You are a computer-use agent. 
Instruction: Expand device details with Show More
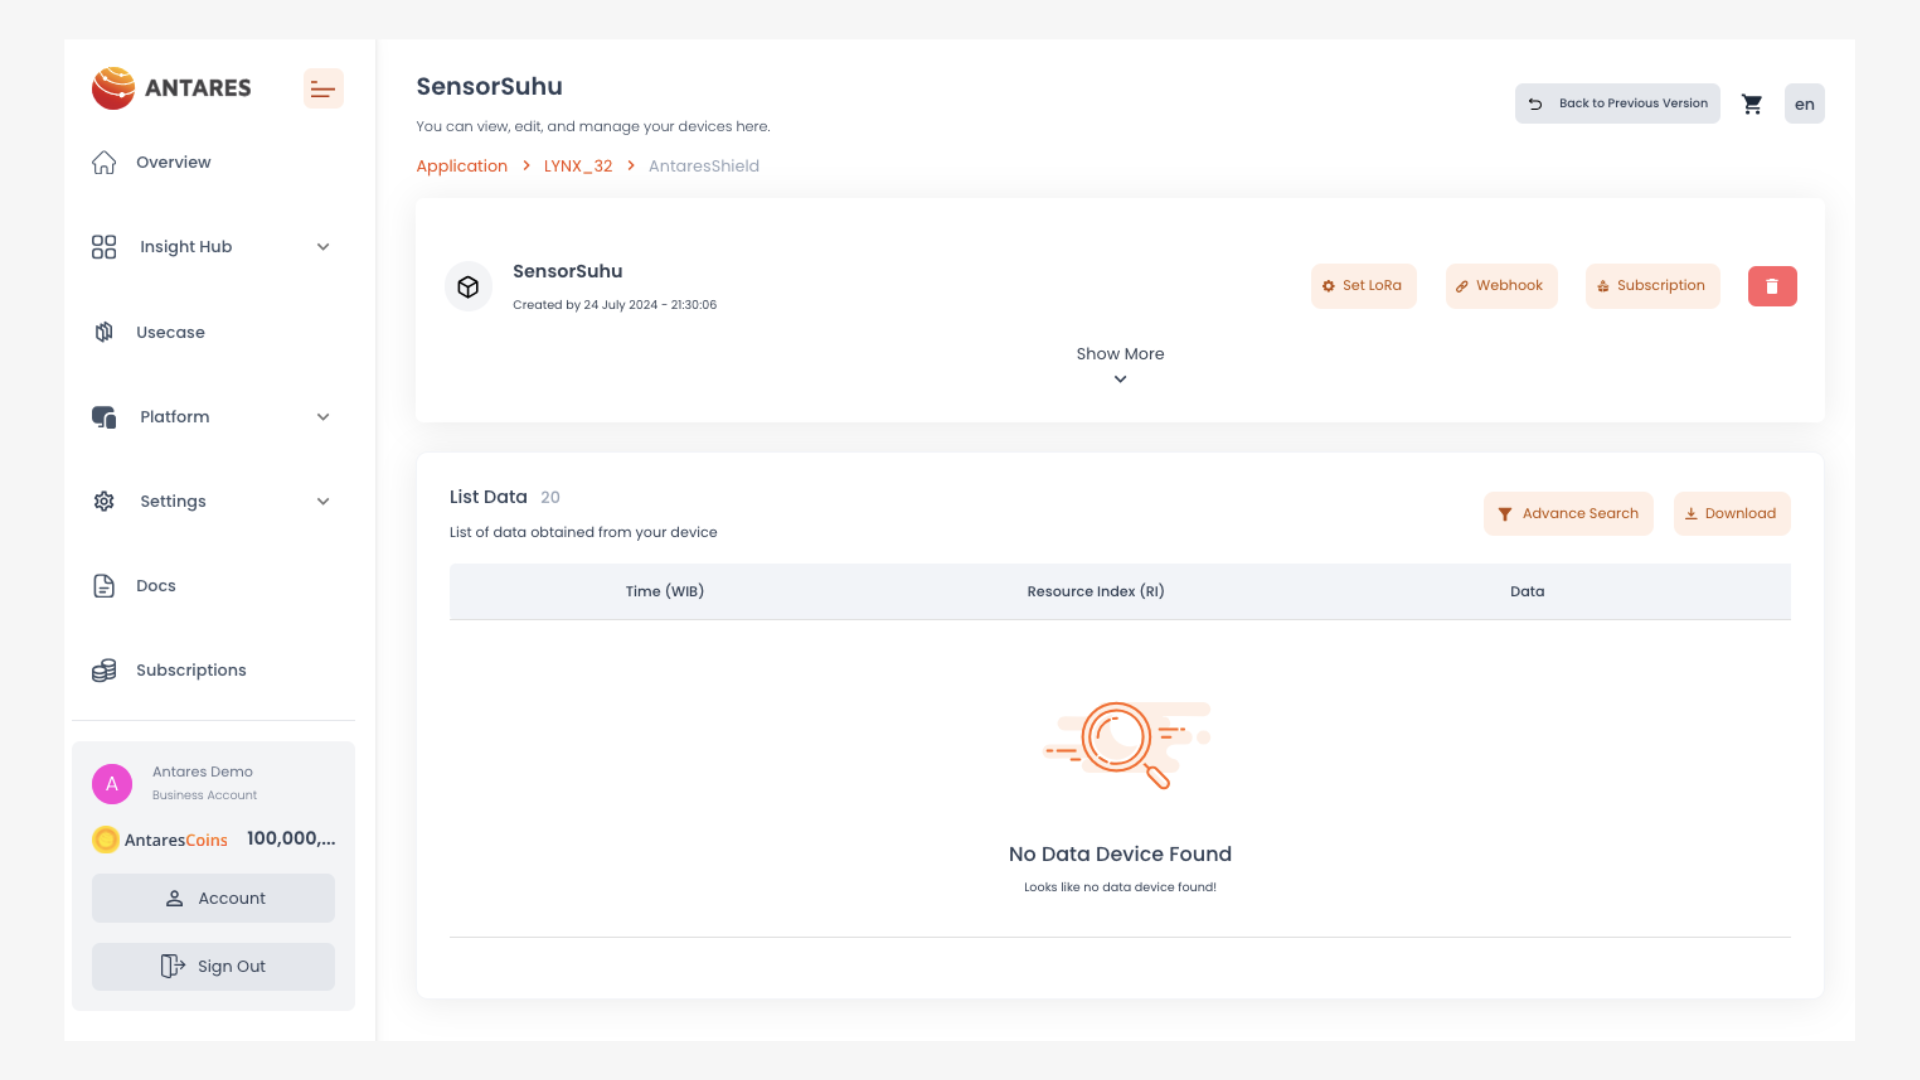(1120, 364)
